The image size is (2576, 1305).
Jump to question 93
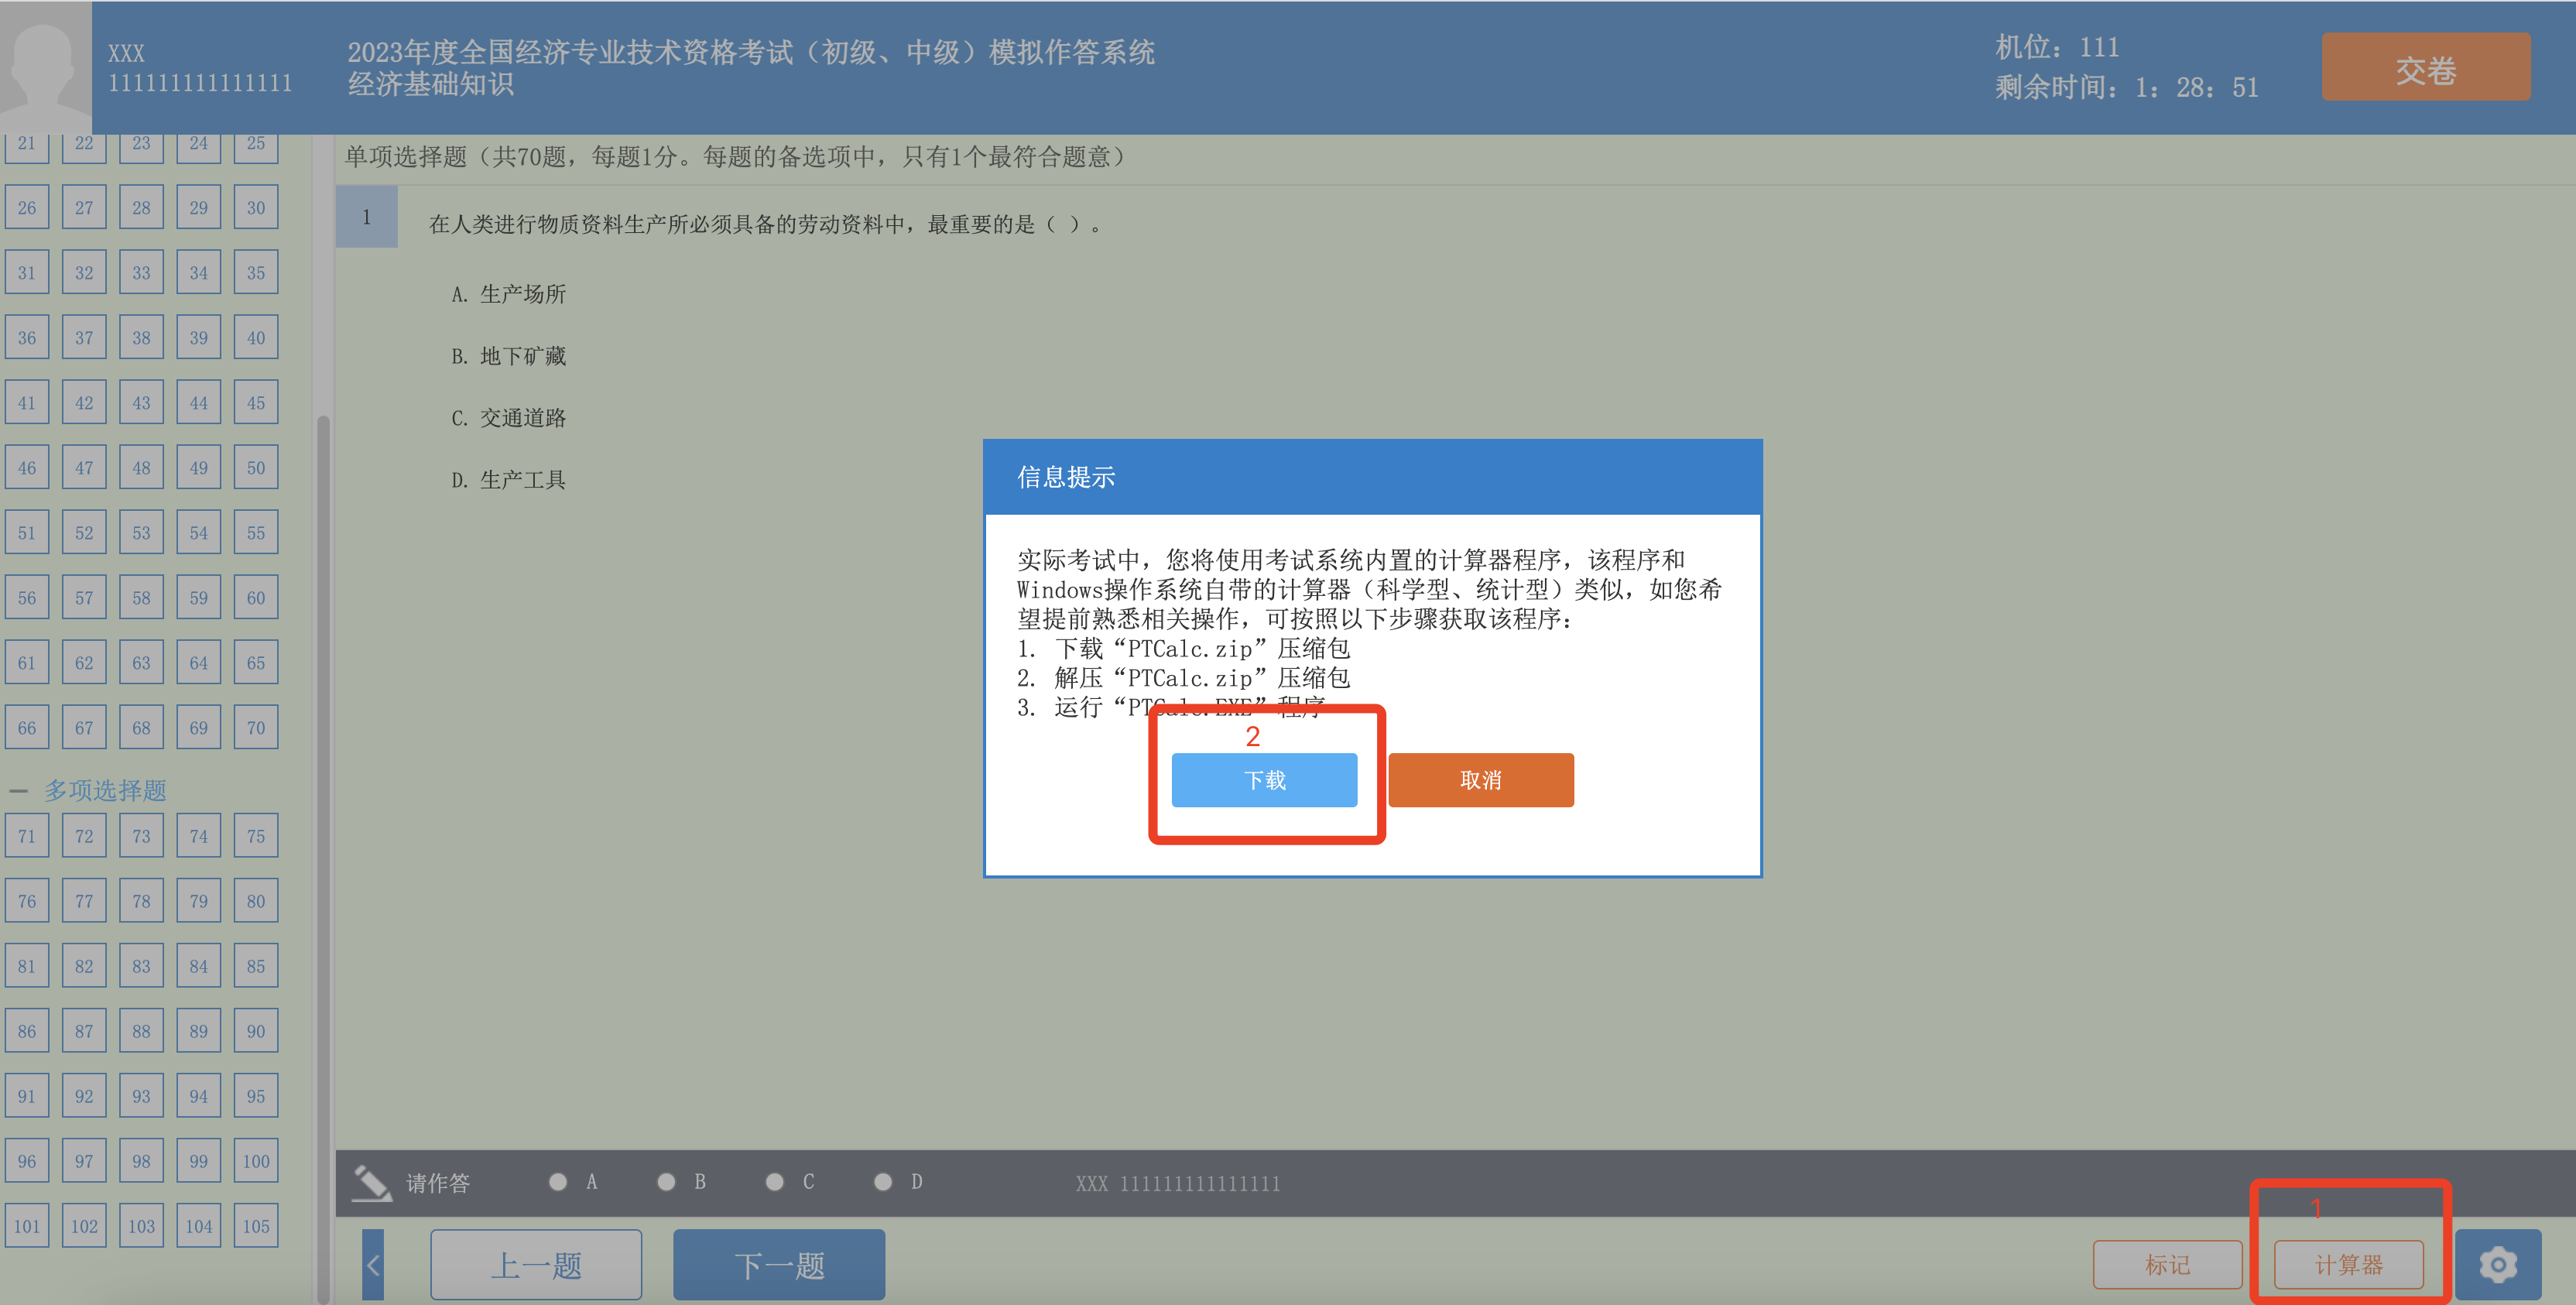(141, 1096)
